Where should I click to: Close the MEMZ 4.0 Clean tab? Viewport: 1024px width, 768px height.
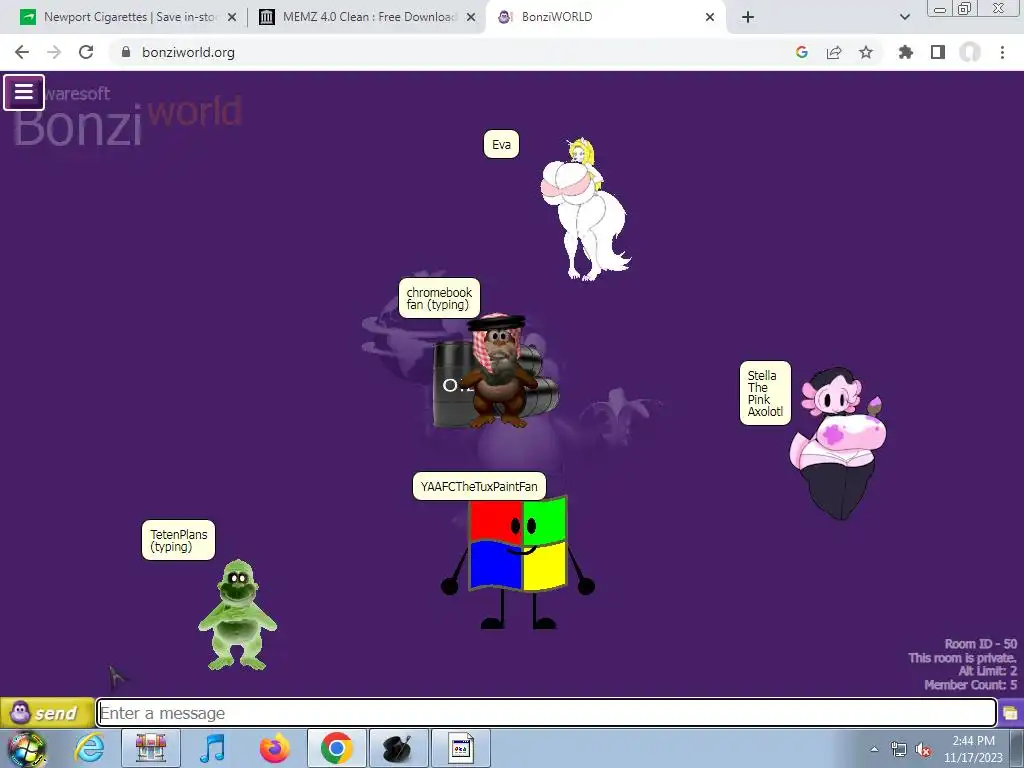(x=470, y=18)
